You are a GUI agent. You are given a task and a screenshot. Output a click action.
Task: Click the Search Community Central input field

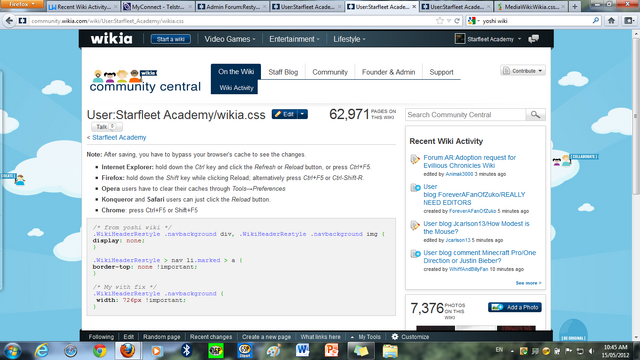click(x=466, y=115)
